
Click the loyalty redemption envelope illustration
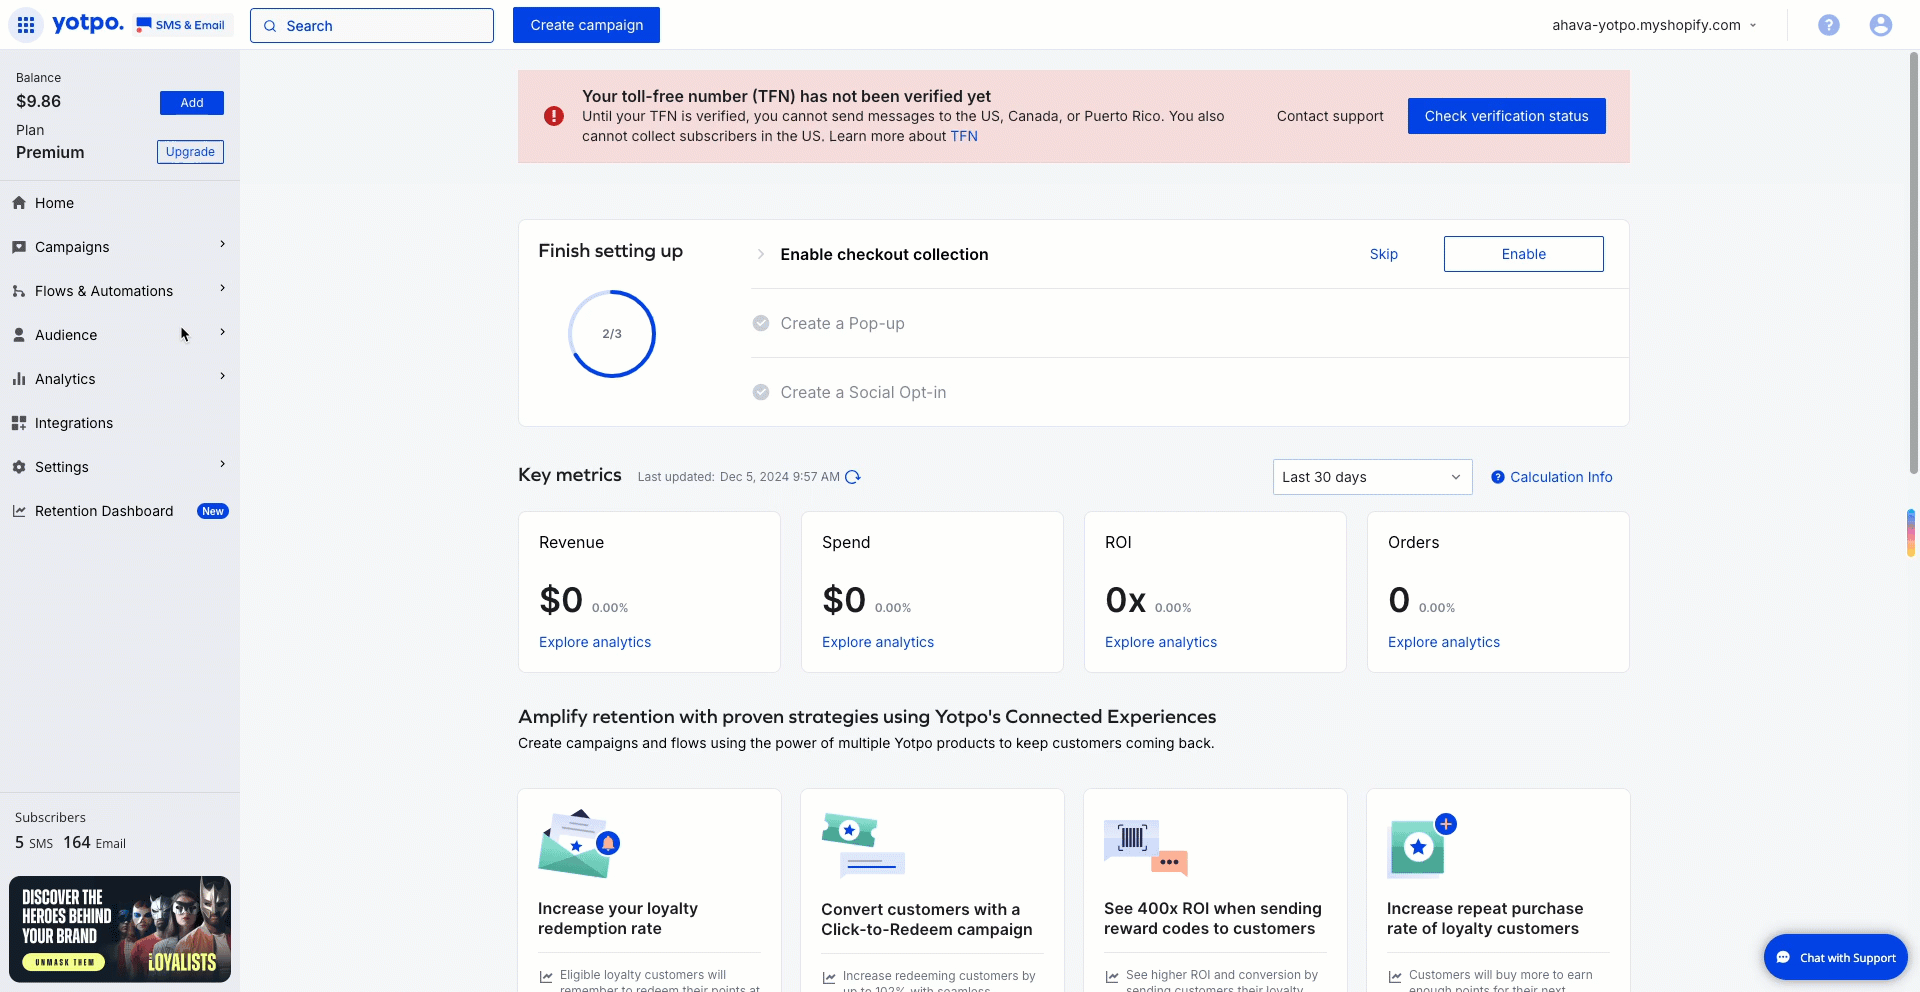[x=579, y=844]
